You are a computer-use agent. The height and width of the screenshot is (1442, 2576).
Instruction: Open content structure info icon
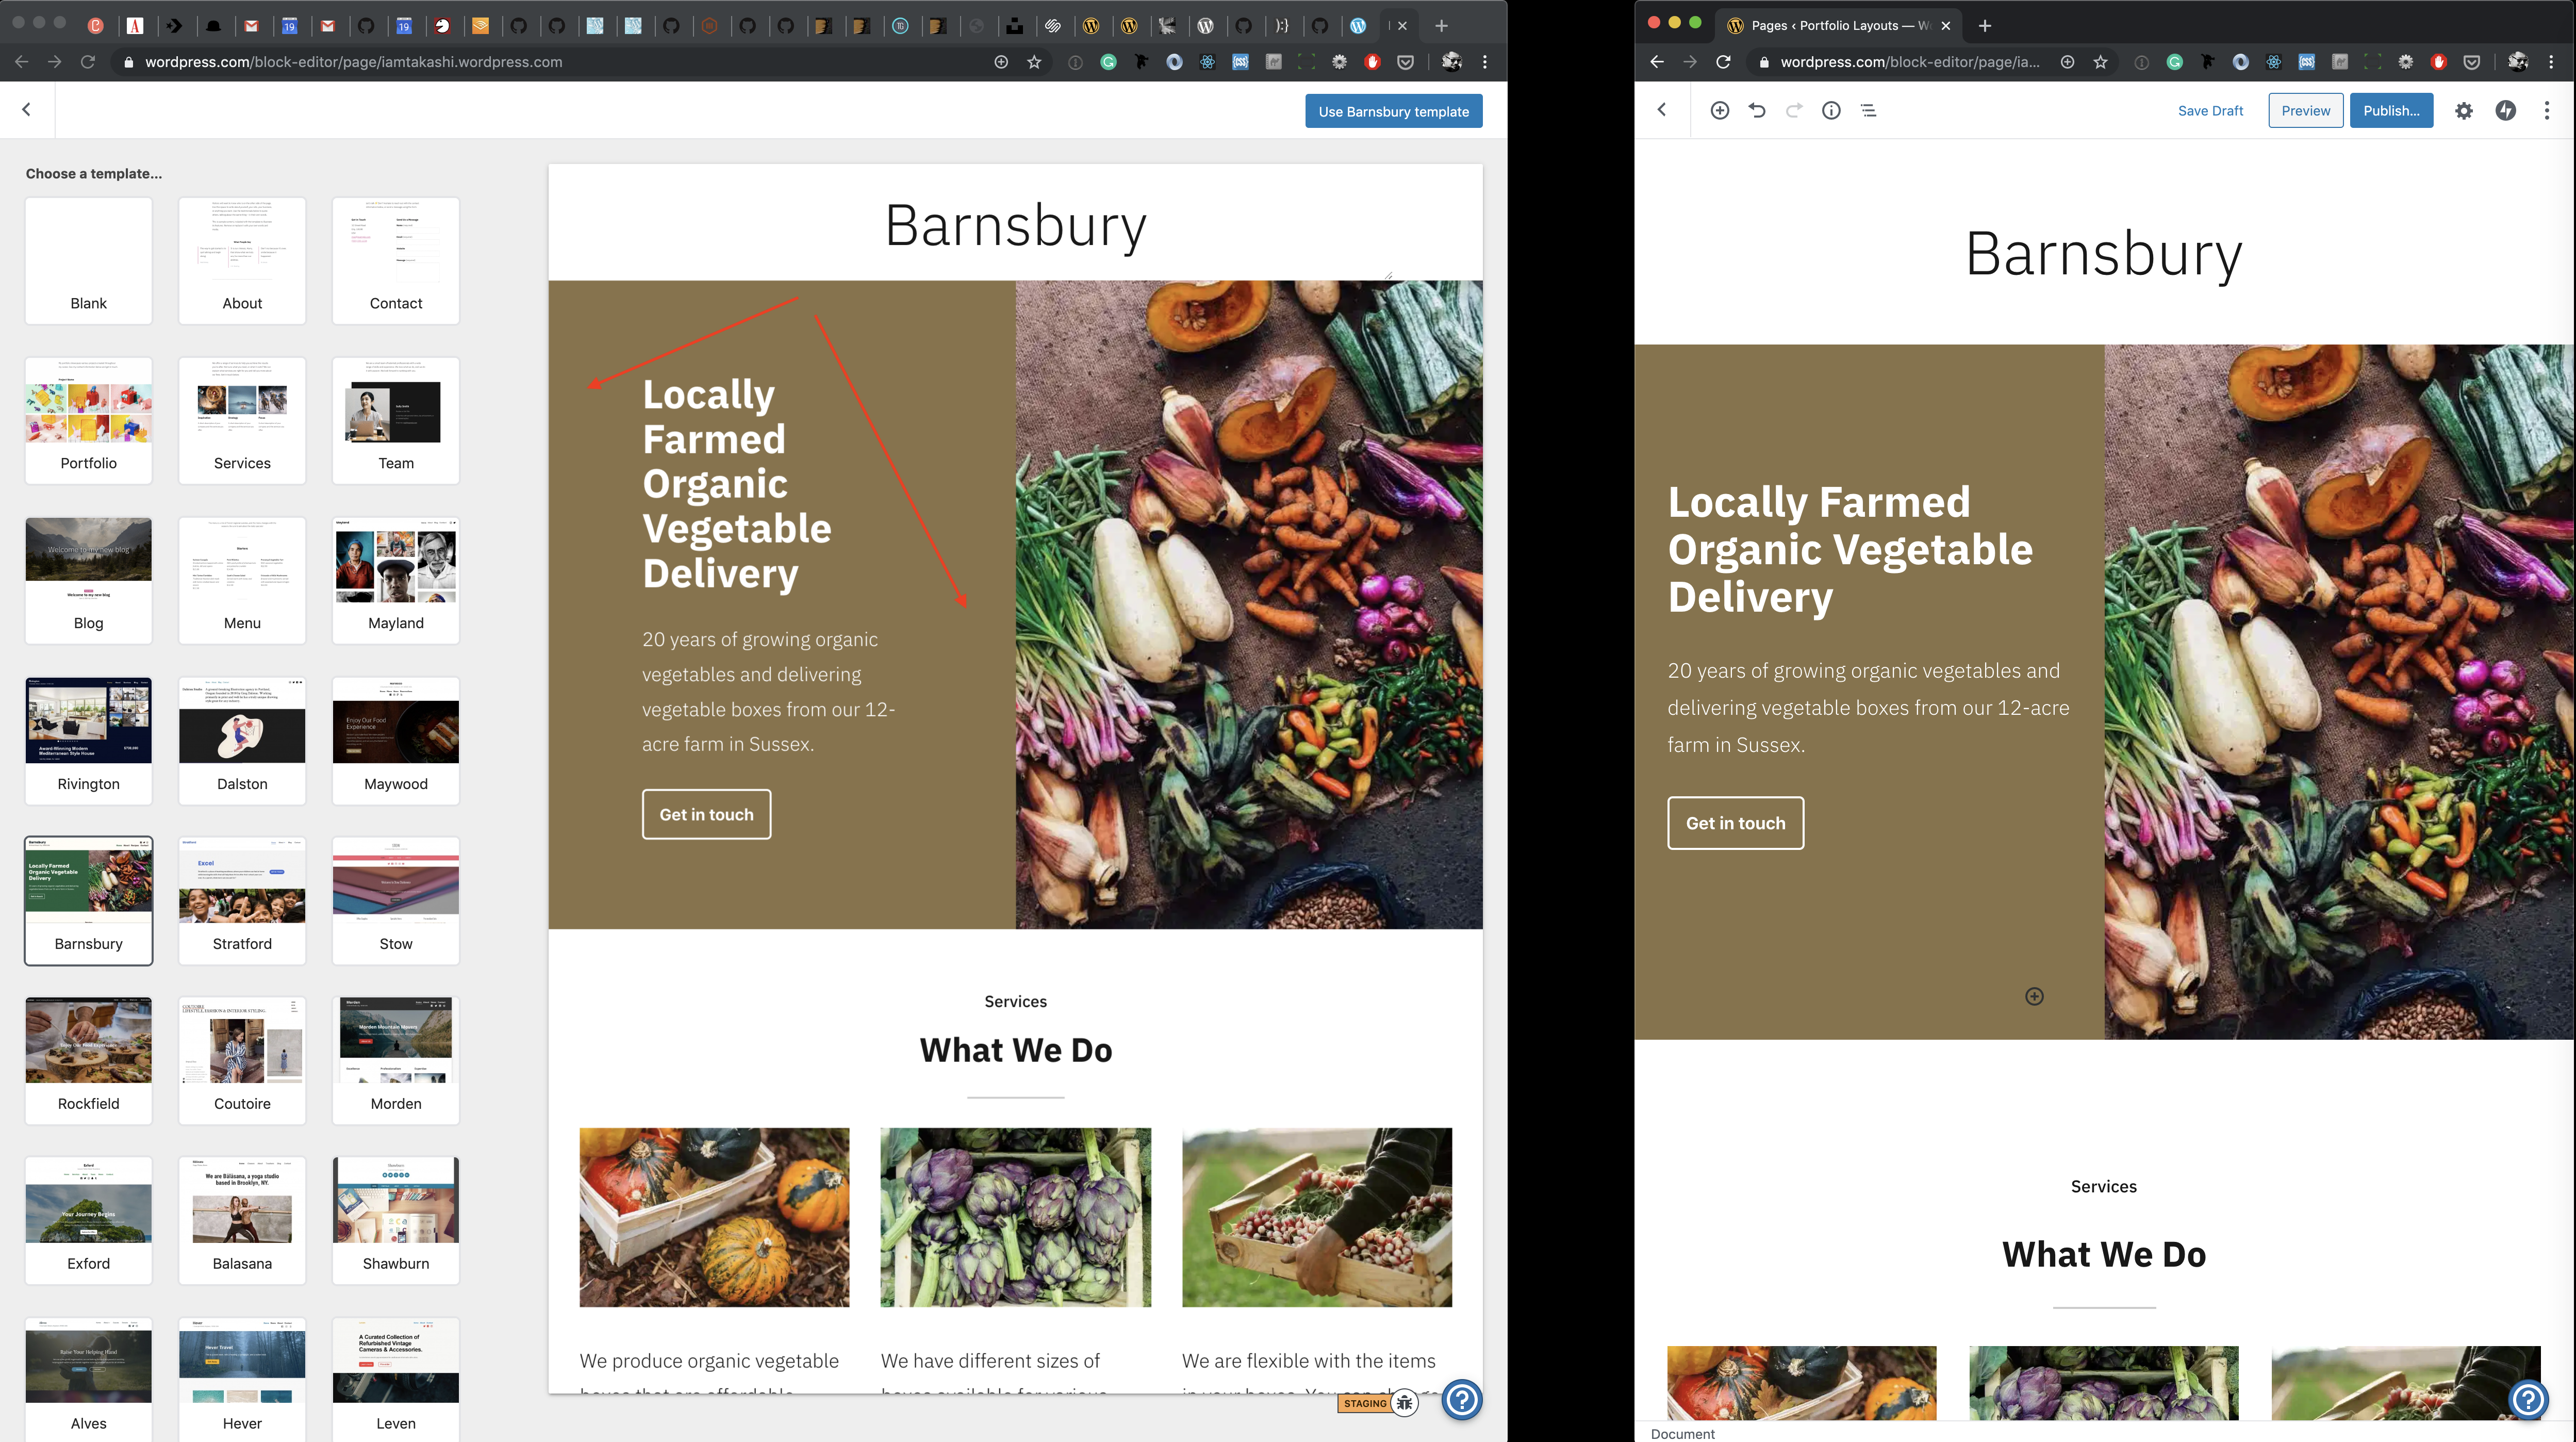coord(1831,110)
